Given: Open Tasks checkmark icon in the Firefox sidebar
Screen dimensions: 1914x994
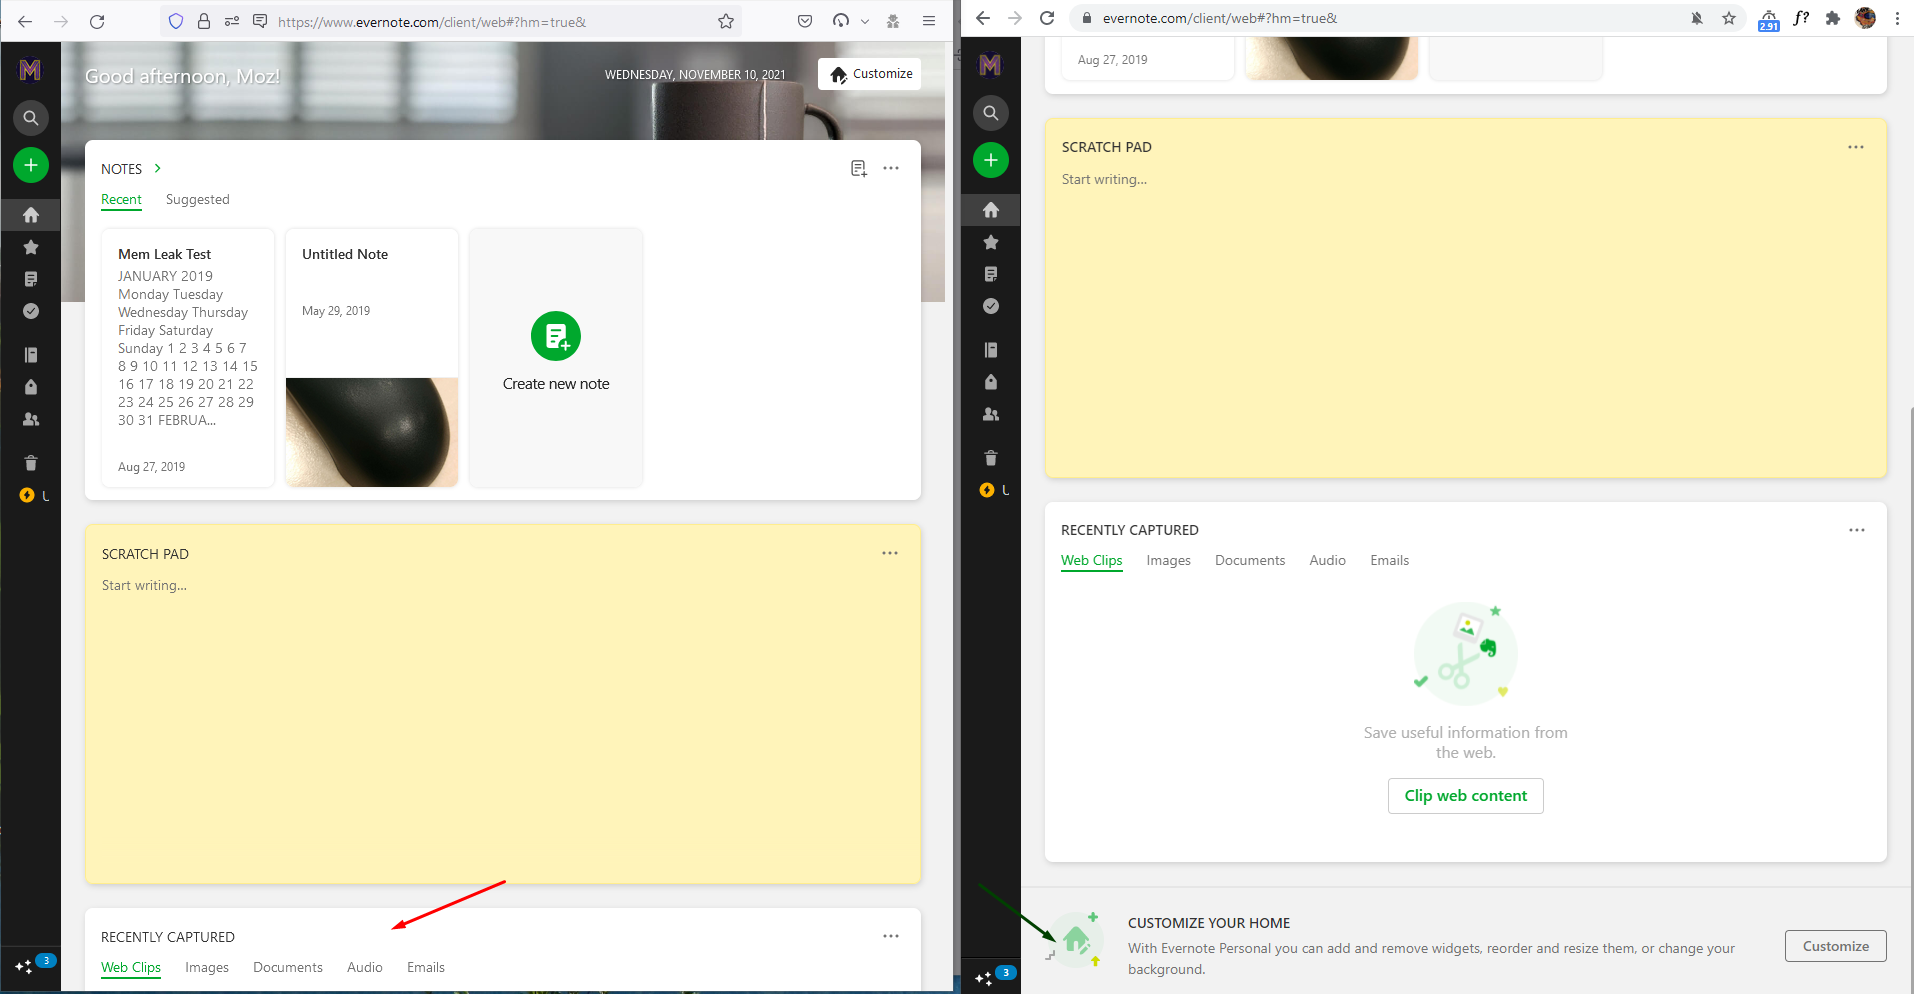Looking at the screenshot, I should pyautogui.click(x=31, y=311).
